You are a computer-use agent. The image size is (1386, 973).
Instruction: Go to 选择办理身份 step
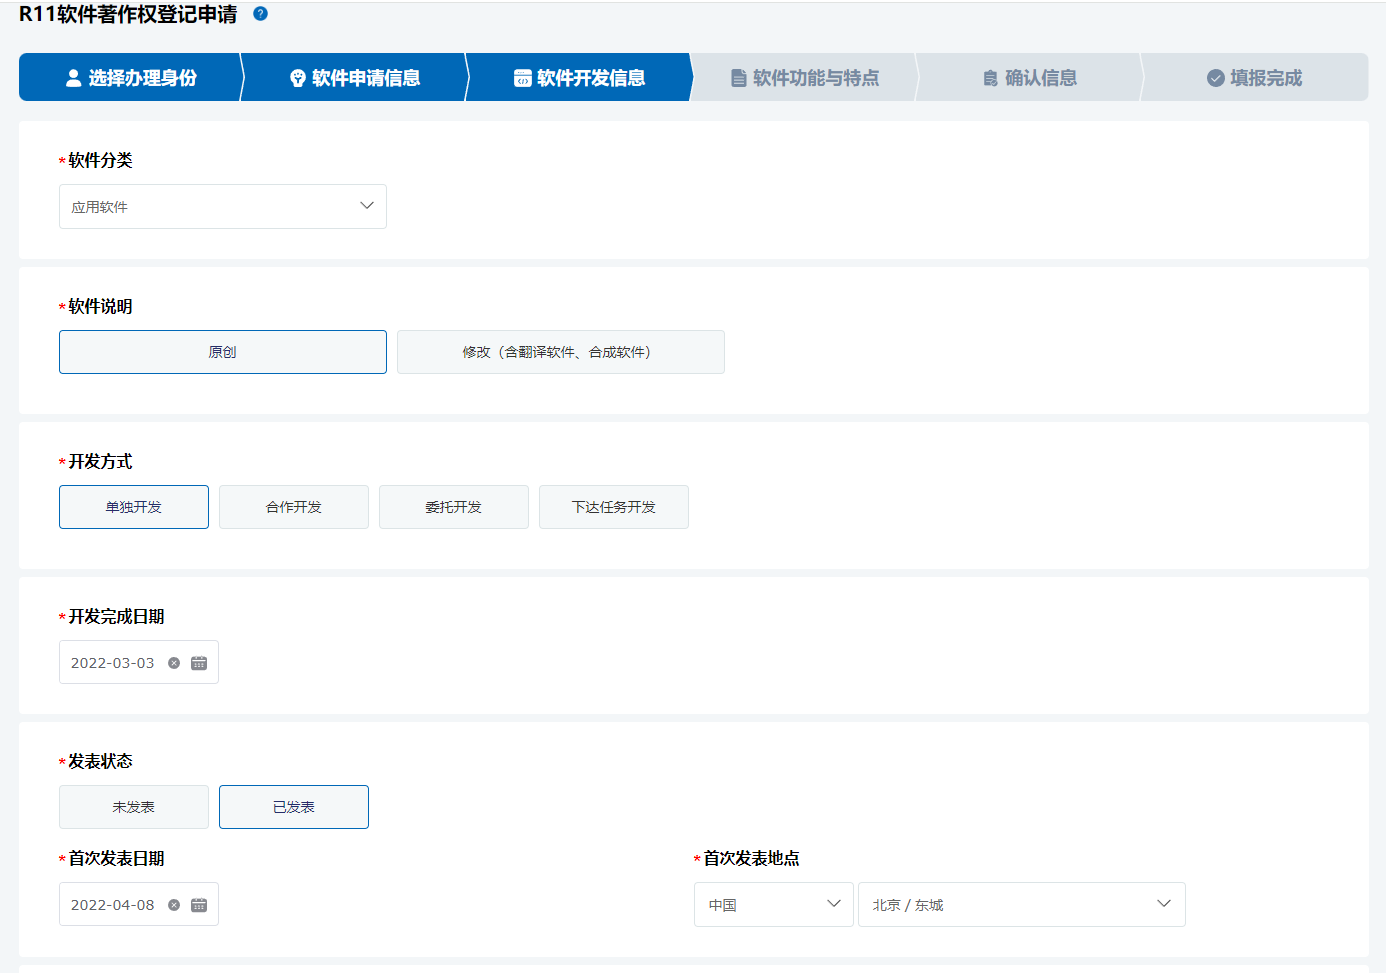(x=131, y=78)
